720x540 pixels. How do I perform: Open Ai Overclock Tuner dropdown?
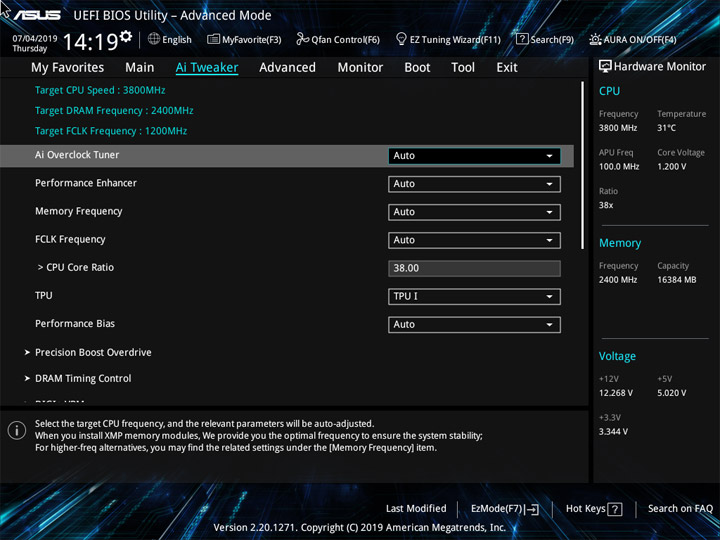point(474,156)
